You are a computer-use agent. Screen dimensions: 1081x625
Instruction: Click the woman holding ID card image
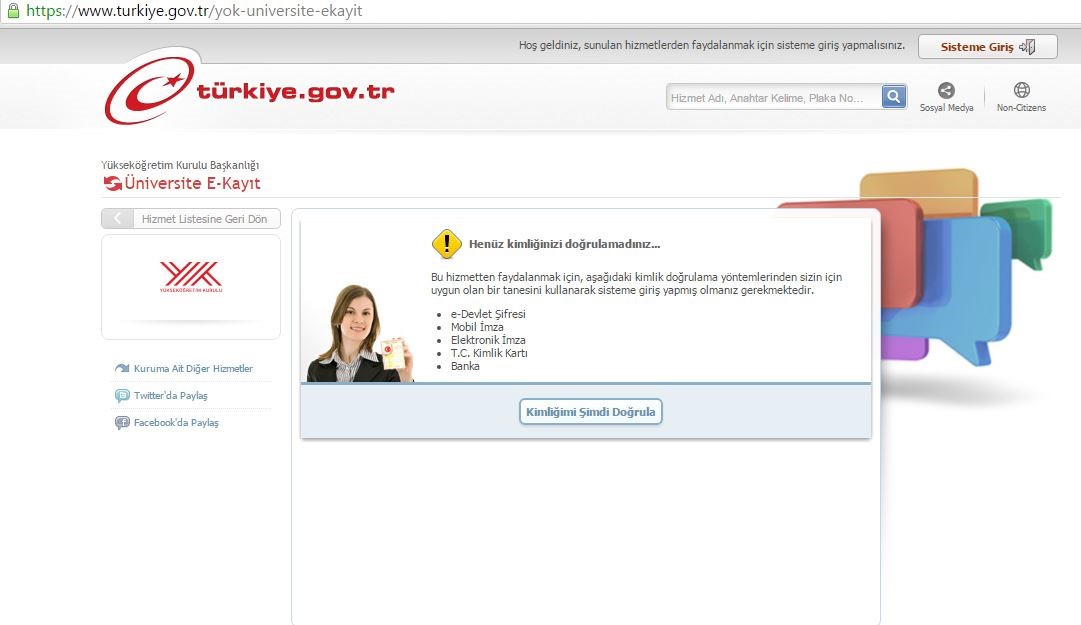click(x=360, y=334)
